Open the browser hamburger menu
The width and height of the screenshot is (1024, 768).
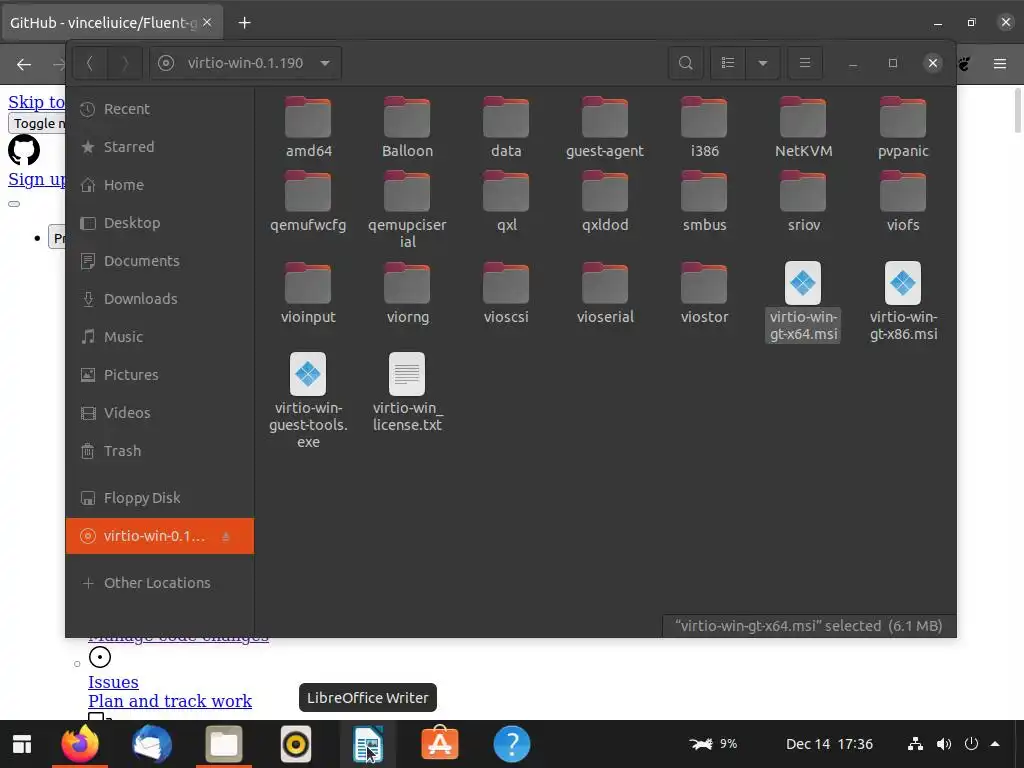click(1000, 64)
